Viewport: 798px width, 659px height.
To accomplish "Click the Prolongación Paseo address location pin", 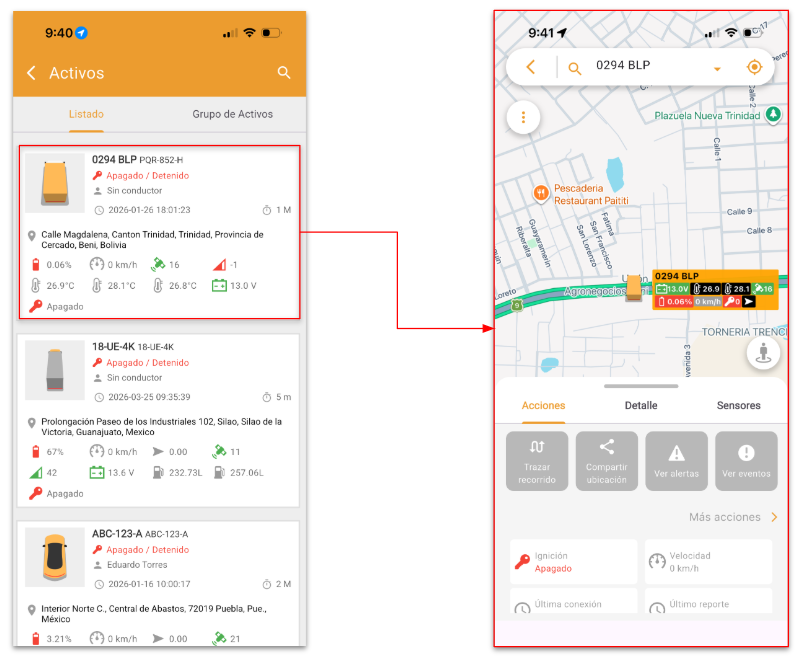I will [32, 423].
